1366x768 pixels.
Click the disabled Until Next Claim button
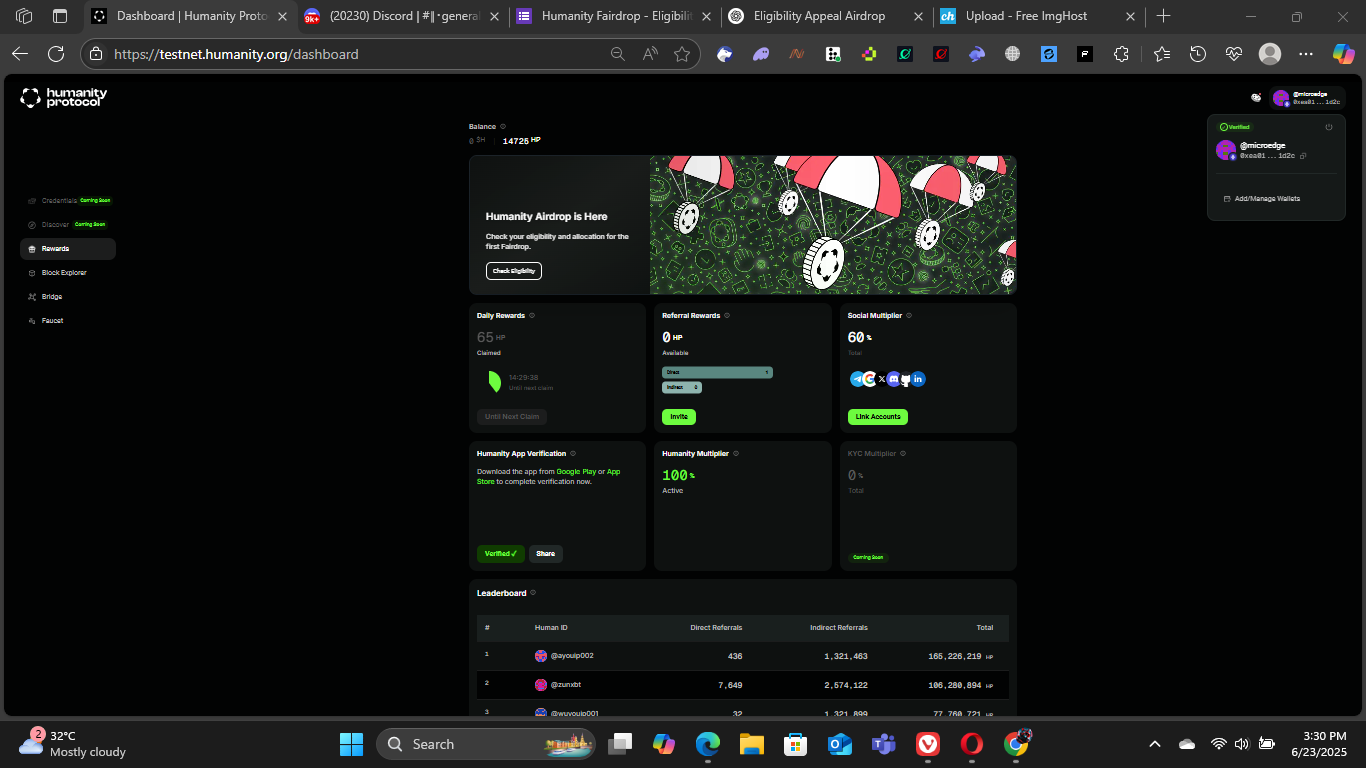[512, 417]
